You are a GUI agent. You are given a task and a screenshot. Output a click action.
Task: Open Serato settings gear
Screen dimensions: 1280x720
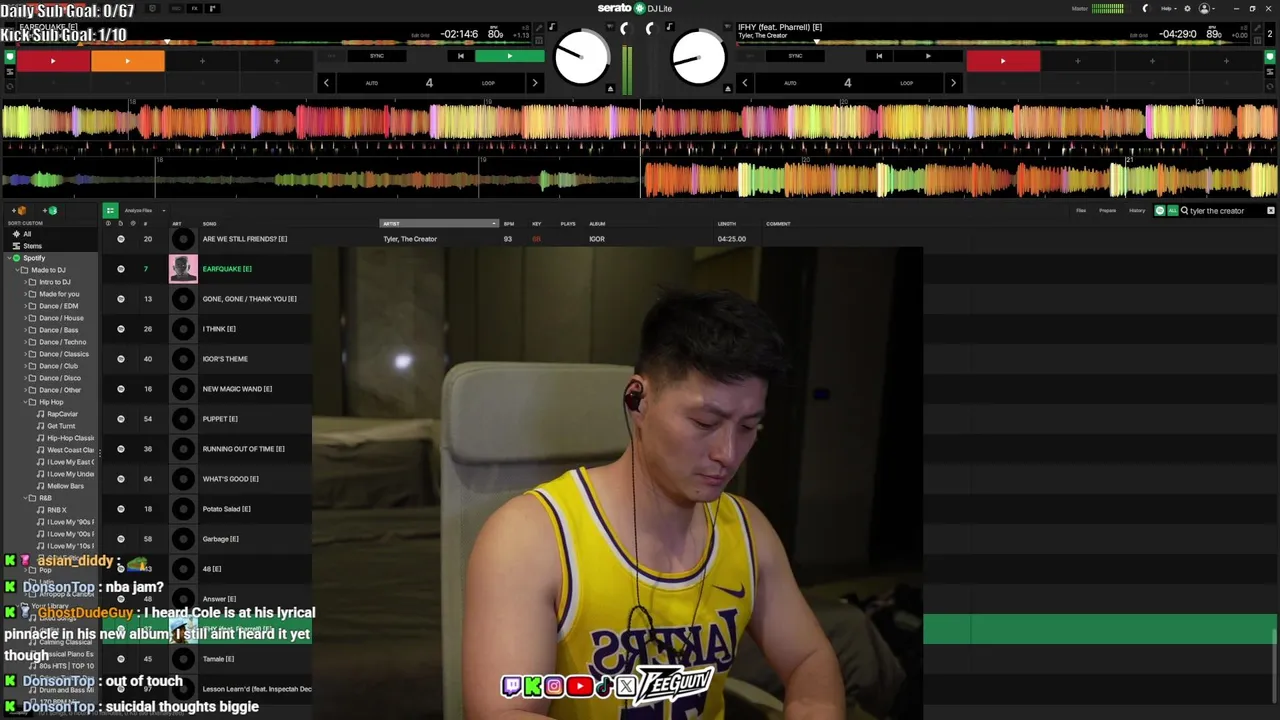point(1187,9)
